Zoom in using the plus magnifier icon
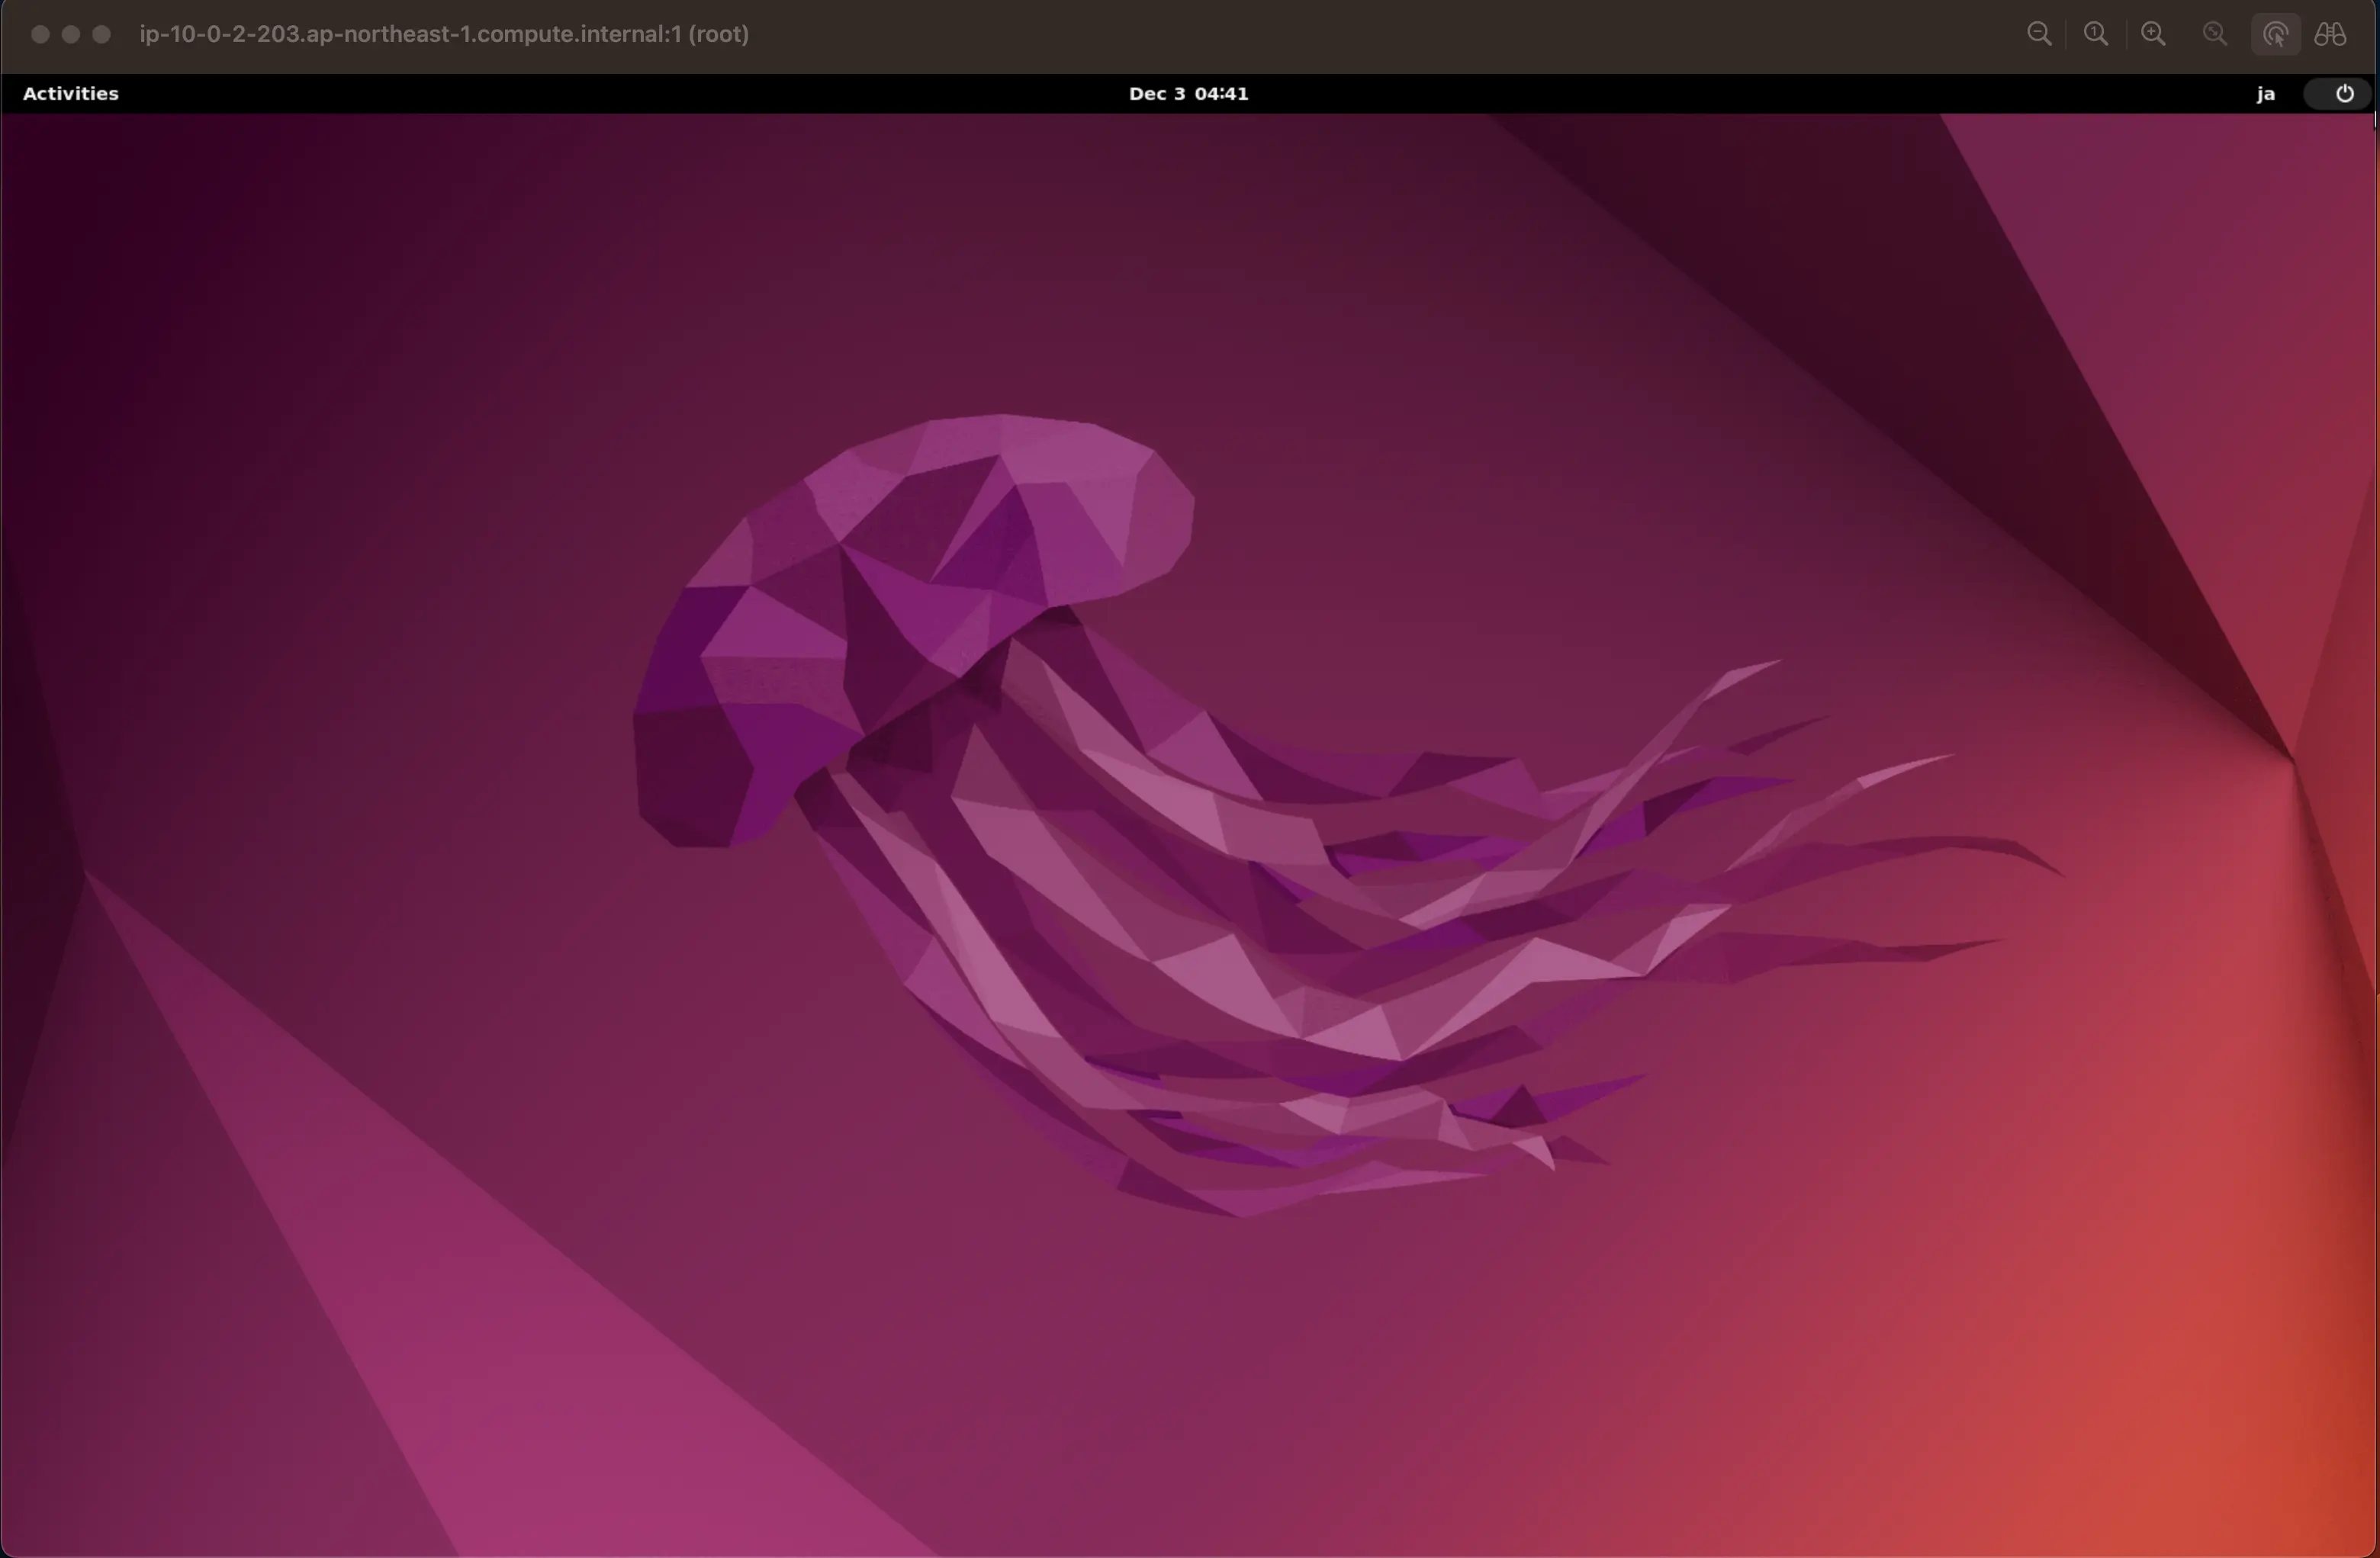Image resolution: width=2380 pixels, height=1558 pixels. coord(2153,34)
